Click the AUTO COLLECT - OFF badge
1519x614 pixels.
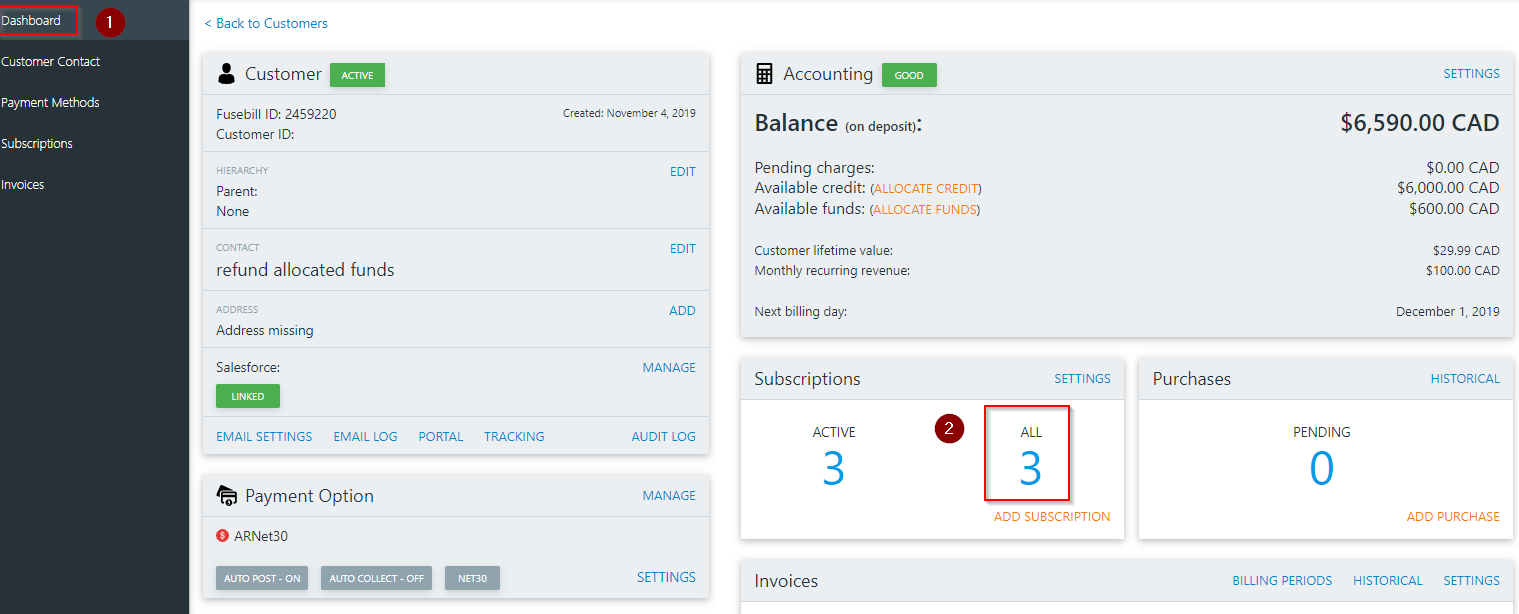tap(376, 578)
